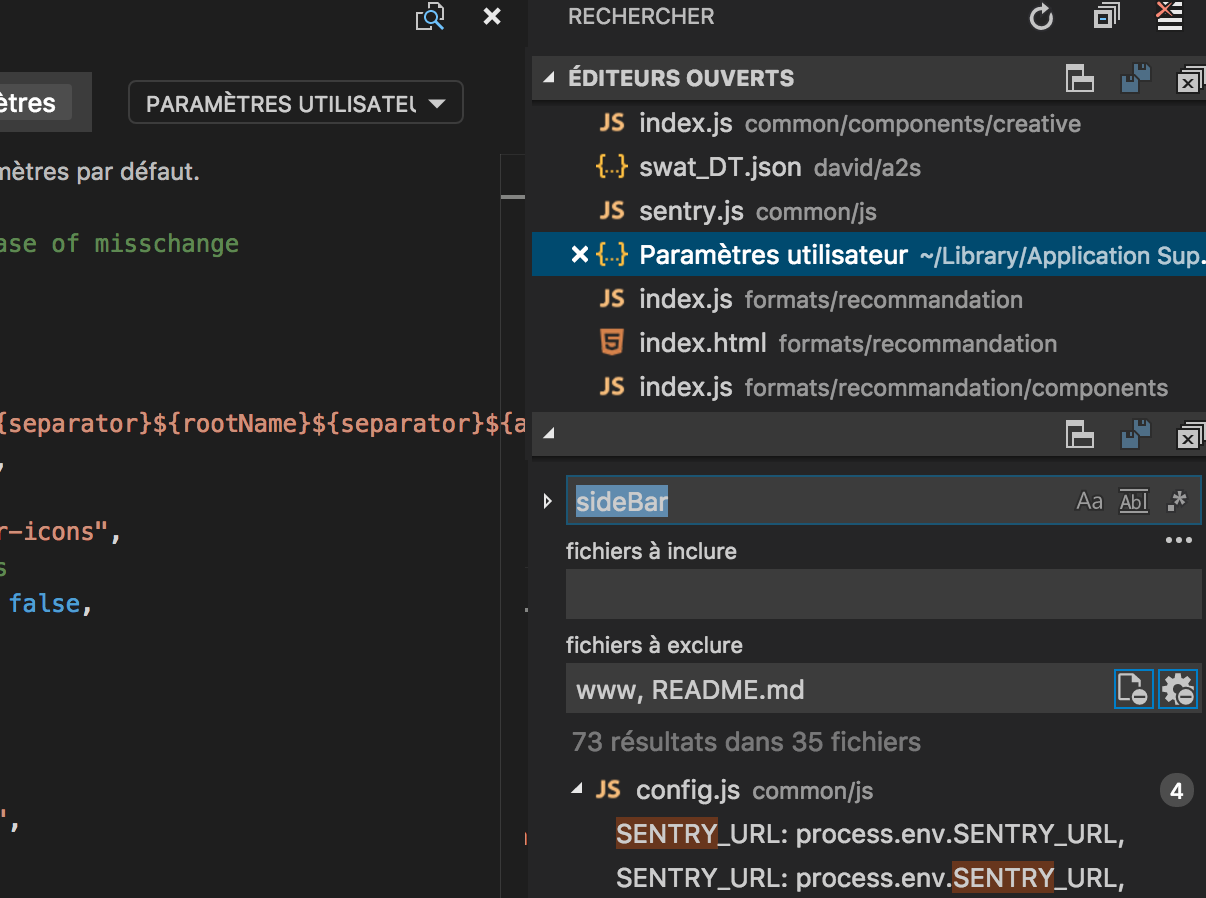Enable whole word matching
Viewport: 1206px width, 898px height.
[x=1133, y=500]
